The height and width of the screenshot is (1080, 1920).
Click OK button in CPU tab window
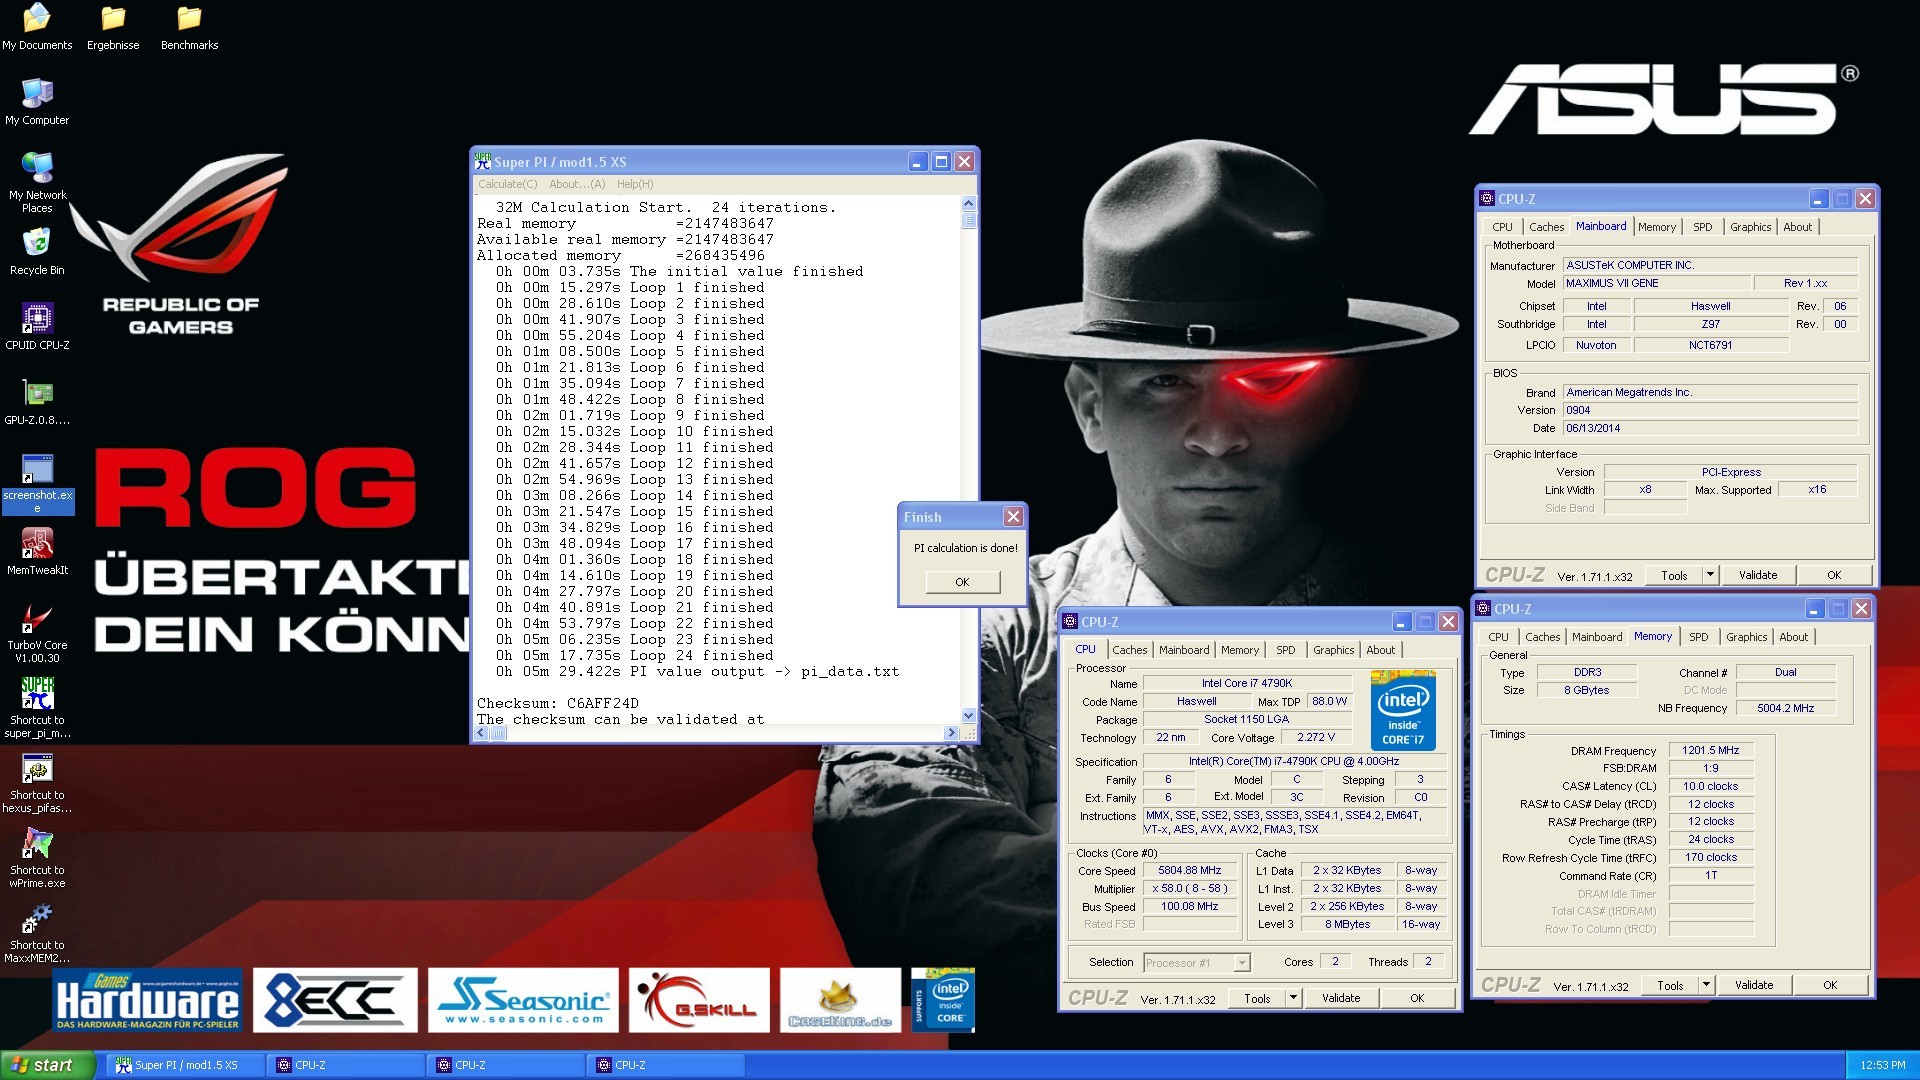click(1417, 998)
